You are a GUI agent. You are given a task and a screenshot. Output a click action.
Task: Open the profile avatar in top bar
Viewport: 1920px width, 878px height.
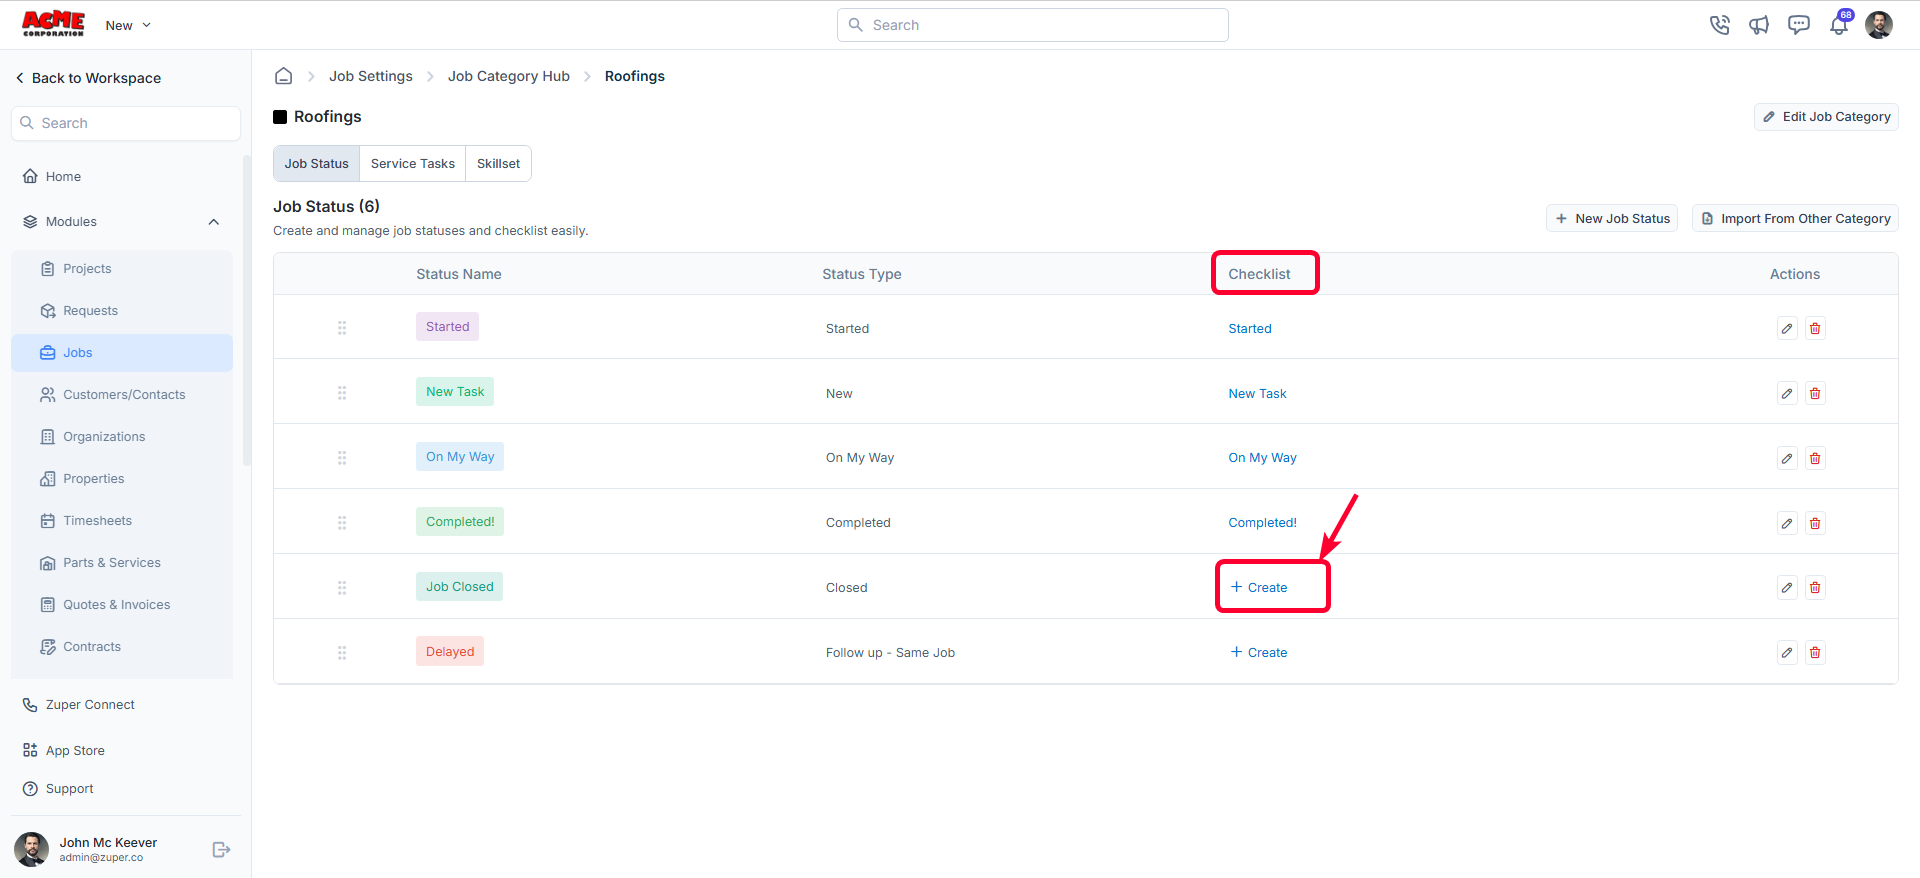pyautogui.click(x=1879, y=25)
